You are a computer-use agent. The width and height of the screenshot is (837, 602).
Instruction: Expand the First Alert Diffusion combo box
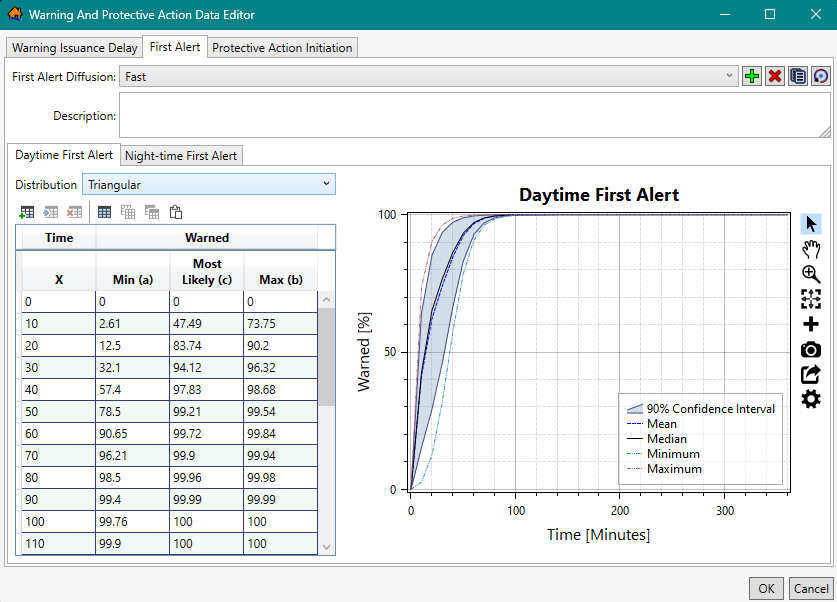pyautogui.click(x=729, y=75)
